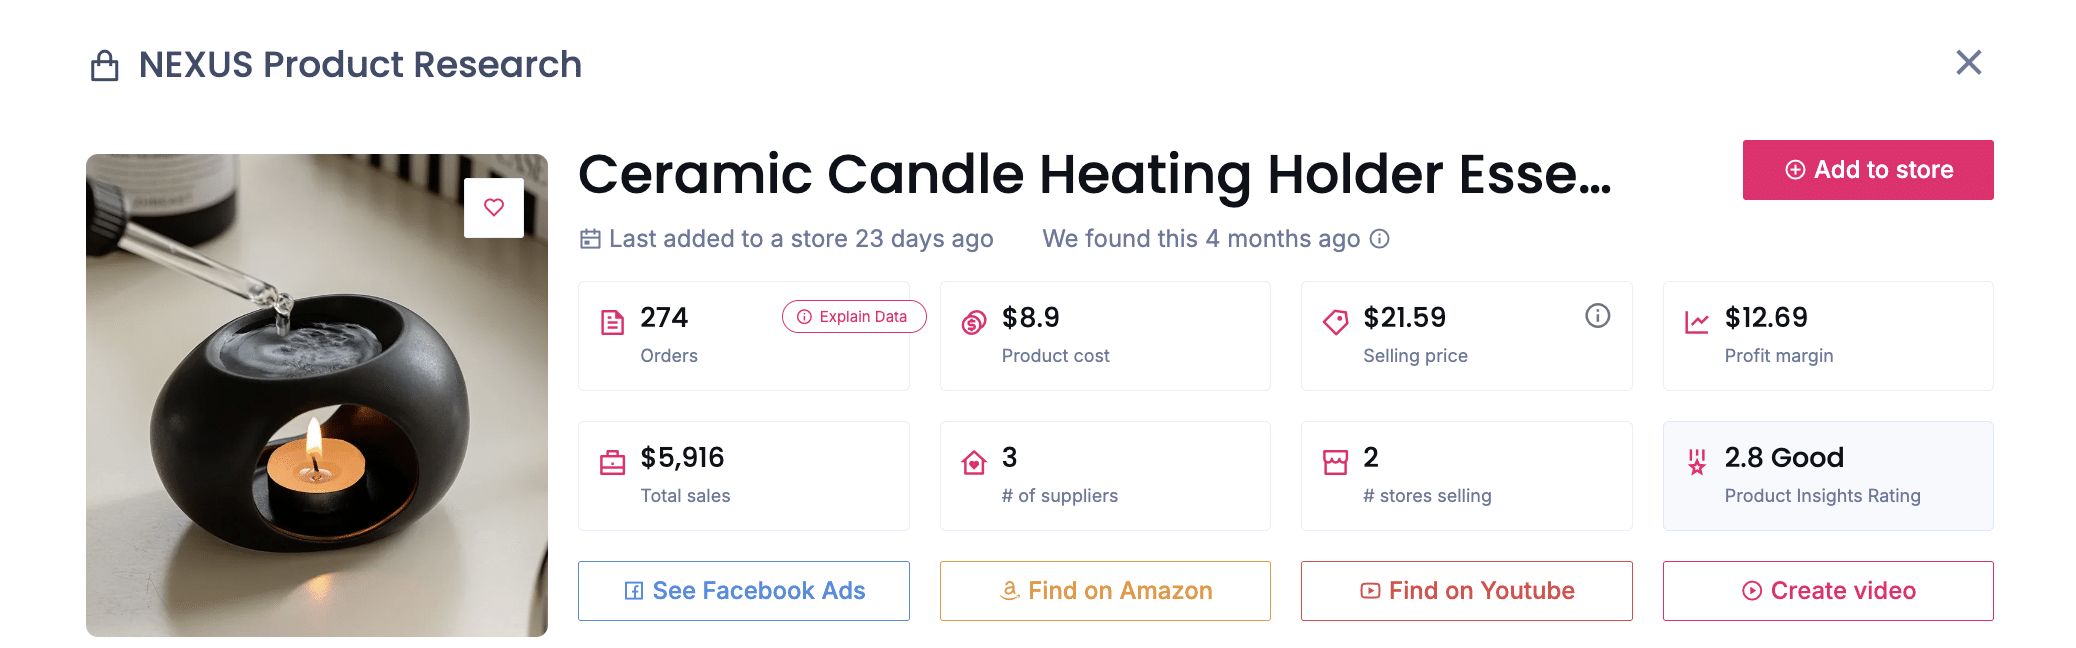This screenshot has height=648, width=2076.
Task: Click the Orders document icon
Action: (x=610, y=323)
